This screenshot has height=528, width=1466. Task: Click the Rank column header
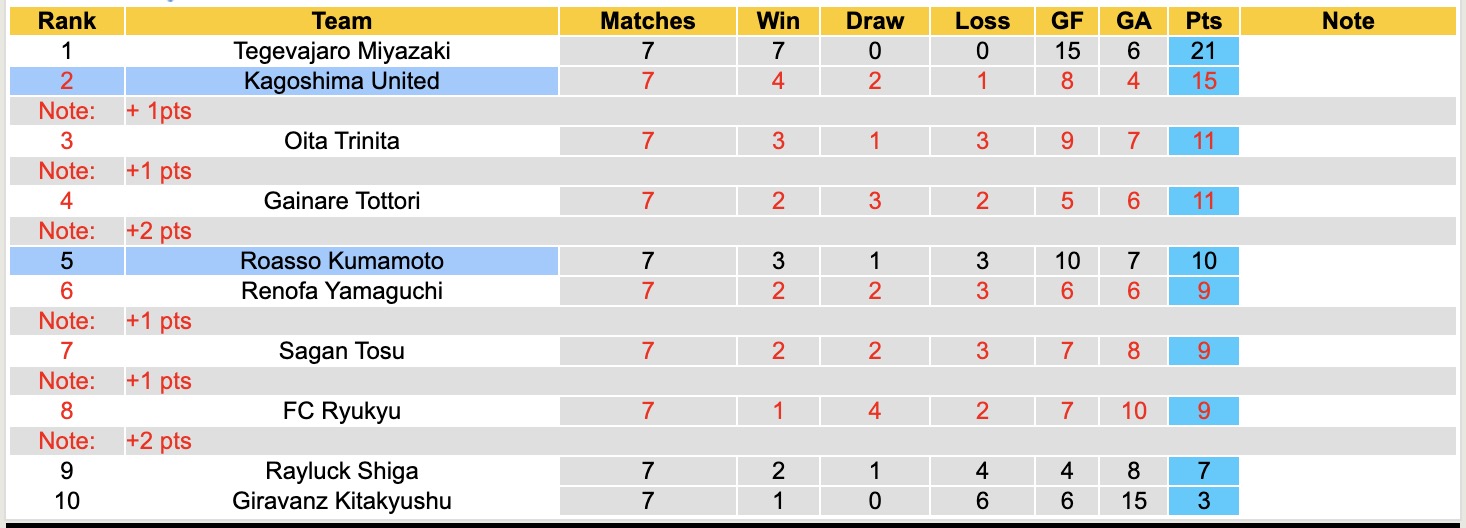tap(66, 21)
